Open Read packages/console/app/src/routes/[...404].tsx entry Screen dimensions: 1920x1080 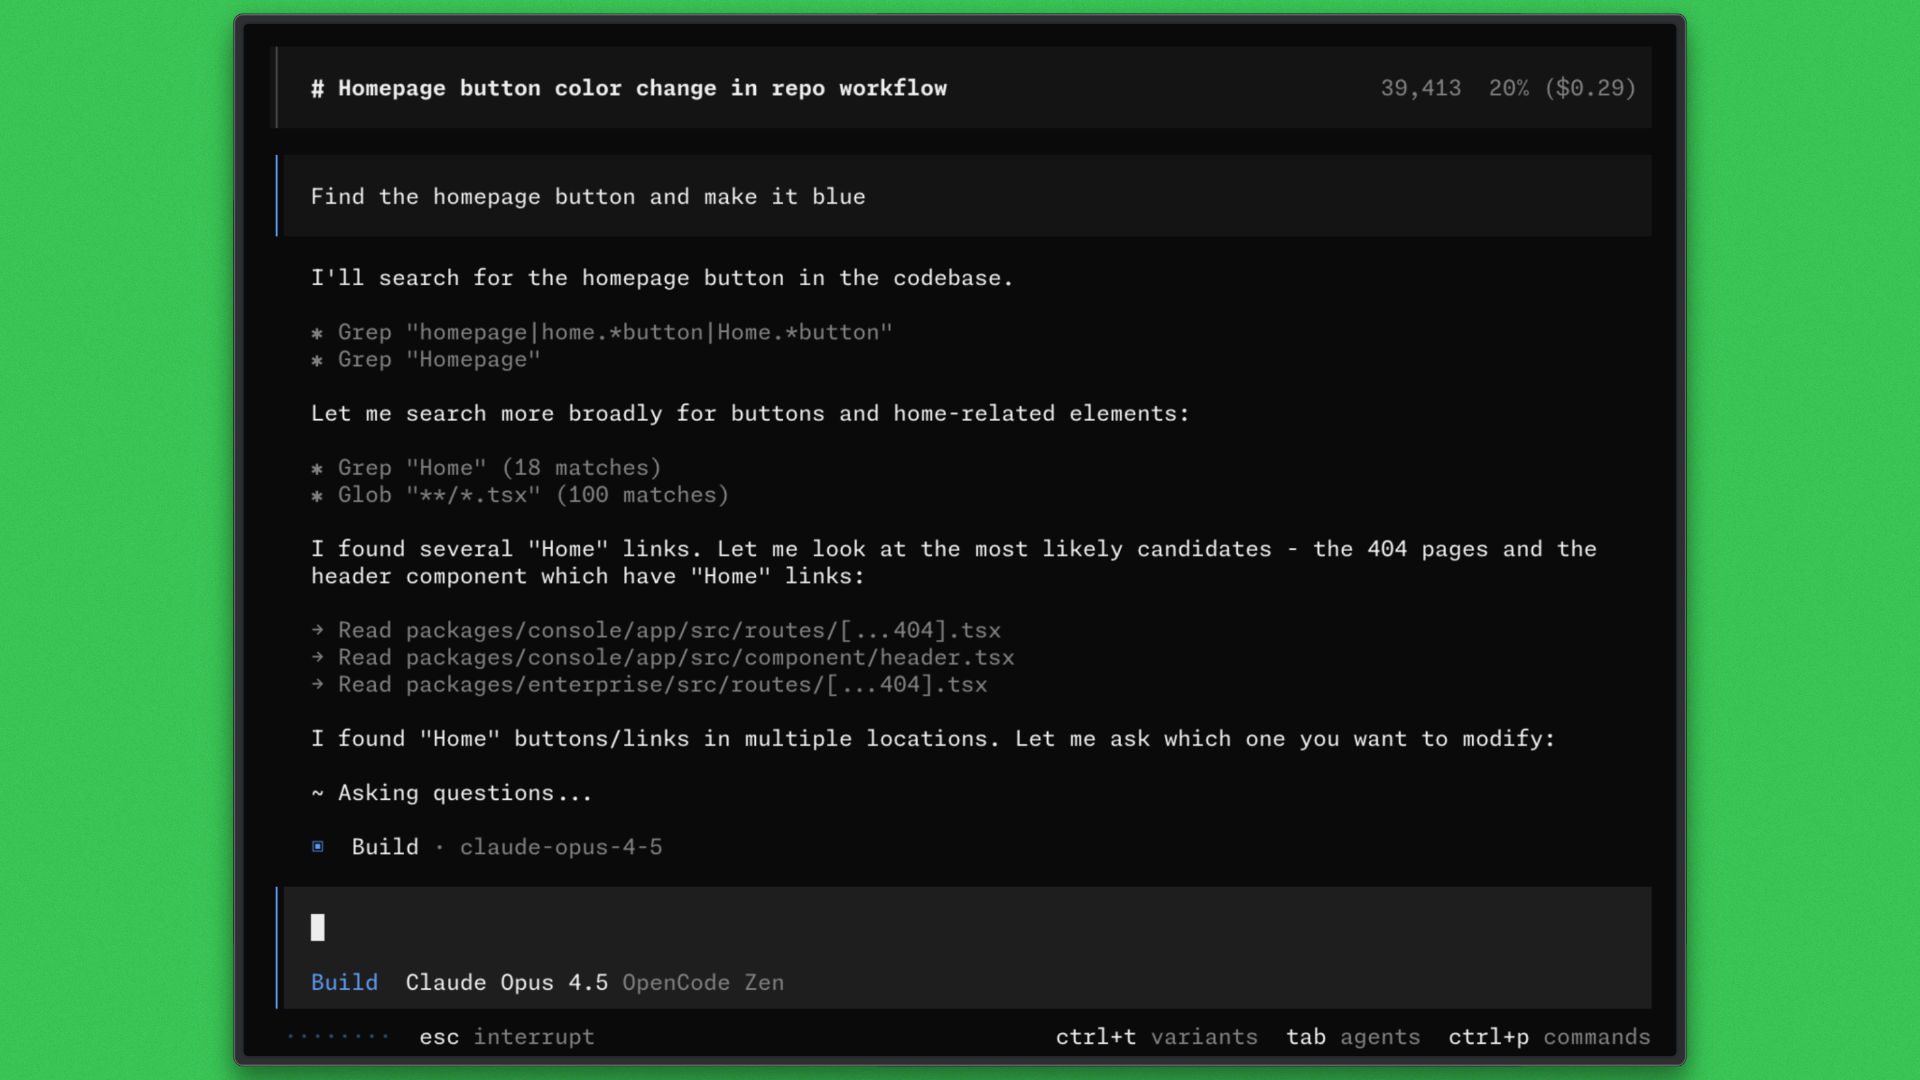668,630
